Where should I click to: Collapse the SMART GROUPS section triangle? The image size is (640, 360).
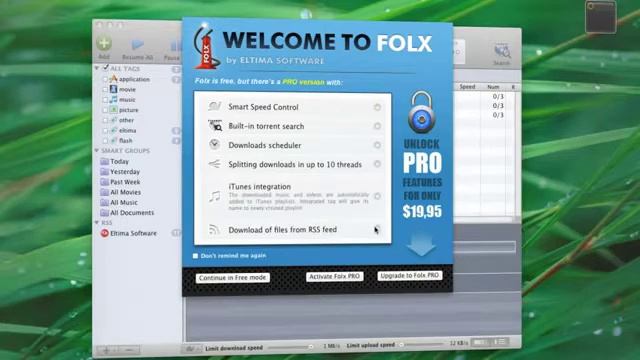point(97,151)
